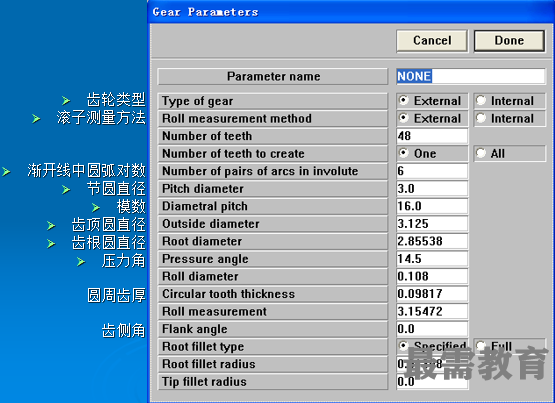This screenshot has height=403, width=555.
Task: Click the Parameter name label
Action: pos(273,76)
